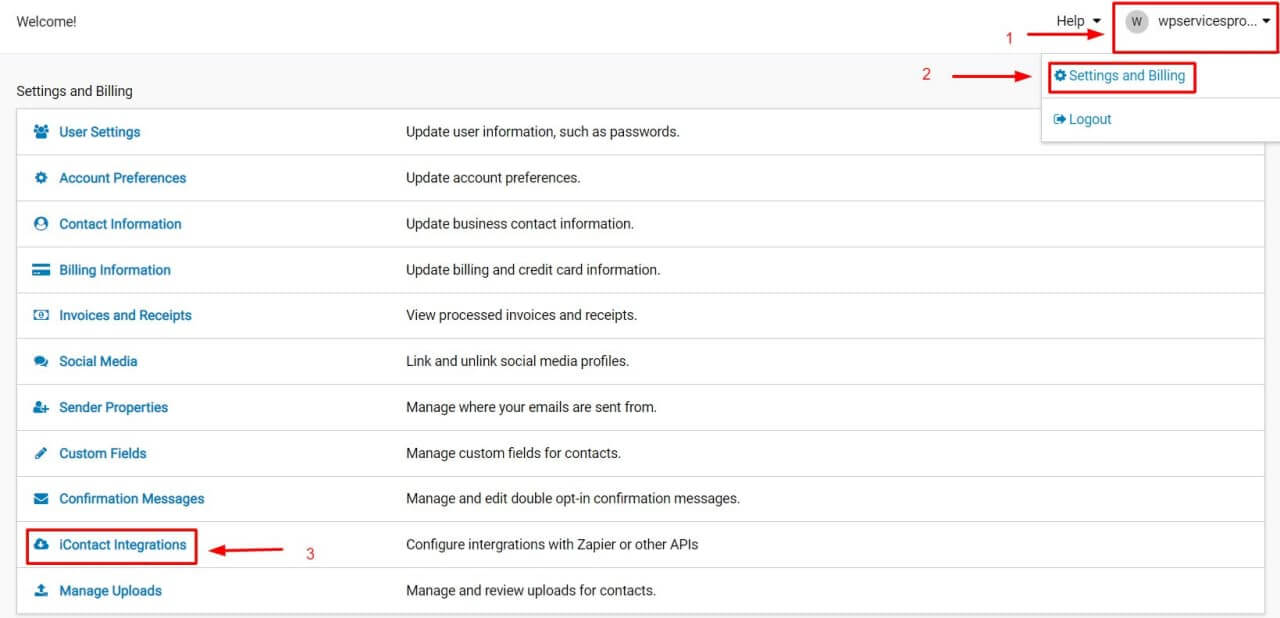
Task: Select Settings and Billing from the menu
Action: point(1121,74)
